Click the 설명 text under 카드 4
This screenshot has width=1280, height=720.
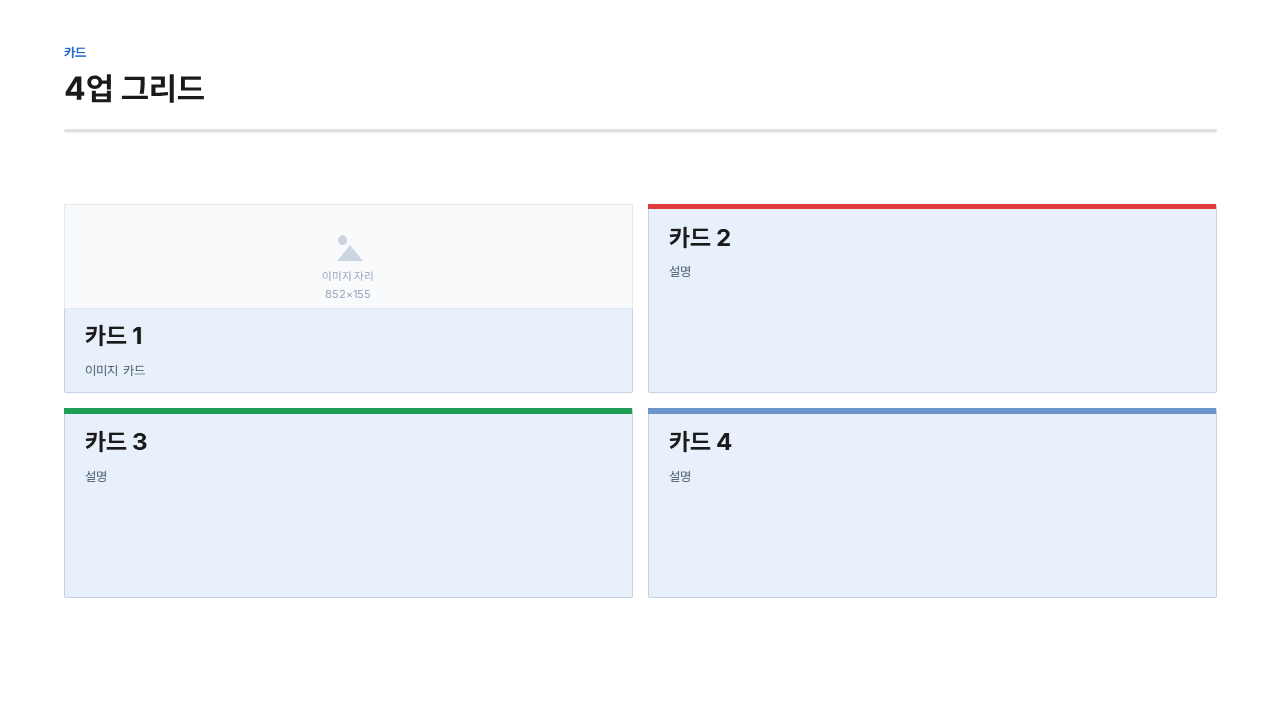pos(680,476)
